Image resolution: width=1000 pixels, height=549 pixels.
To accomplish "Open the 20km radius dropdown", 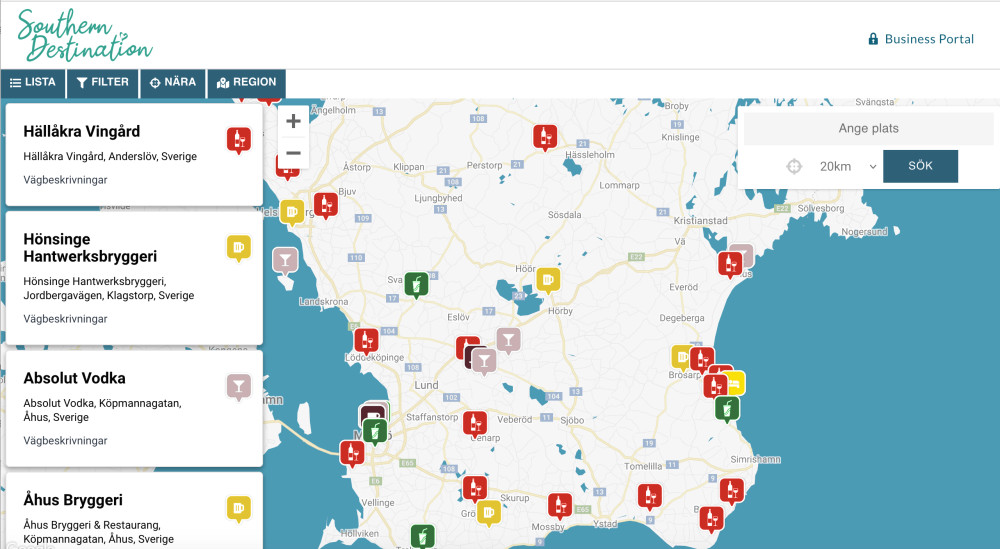I will [x=847, y=166].
